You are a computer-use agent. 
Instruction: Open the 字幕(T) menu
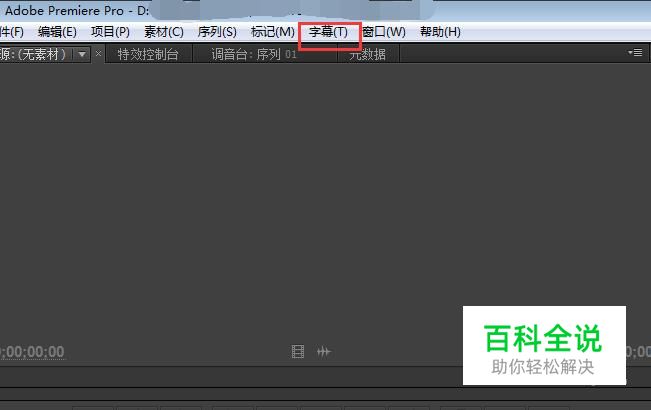point(328,32)
